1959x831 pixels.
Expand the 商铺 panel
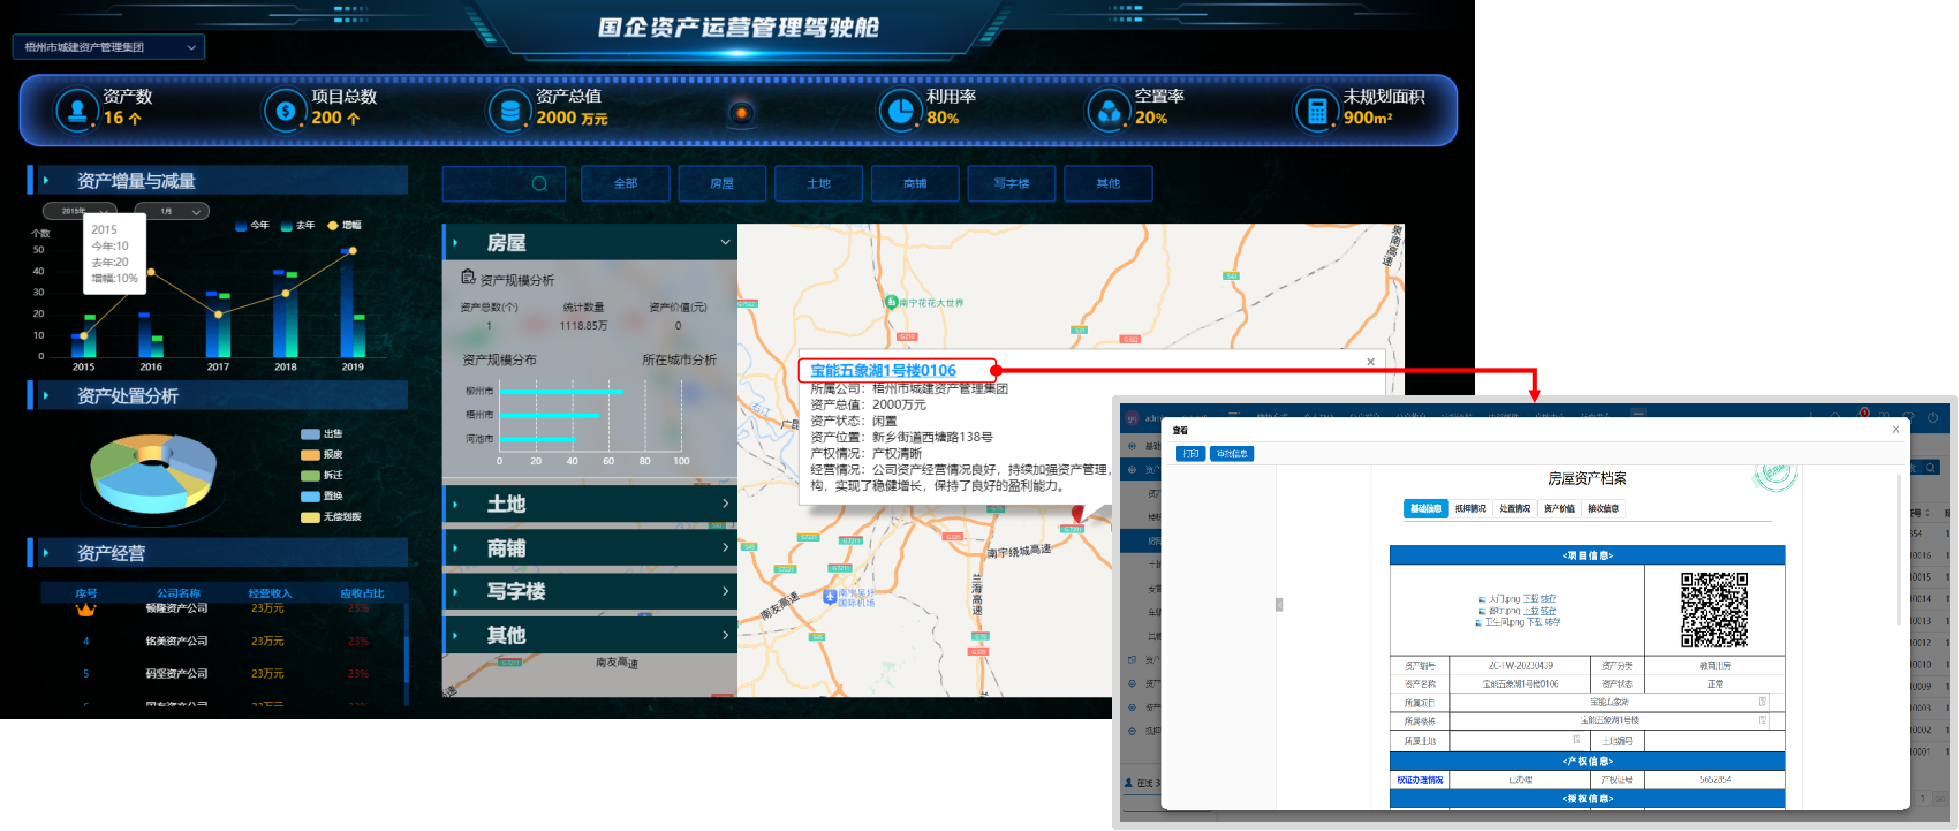tap(589, 548)
